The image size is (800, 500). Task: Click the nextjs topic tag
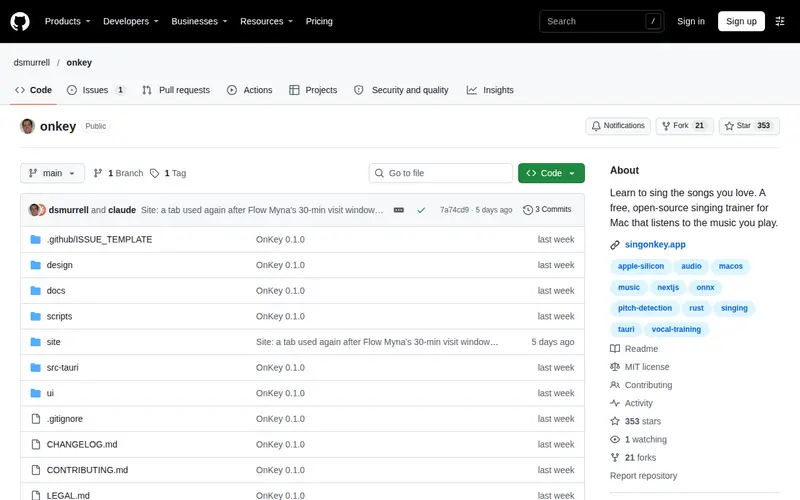(668, 287)
